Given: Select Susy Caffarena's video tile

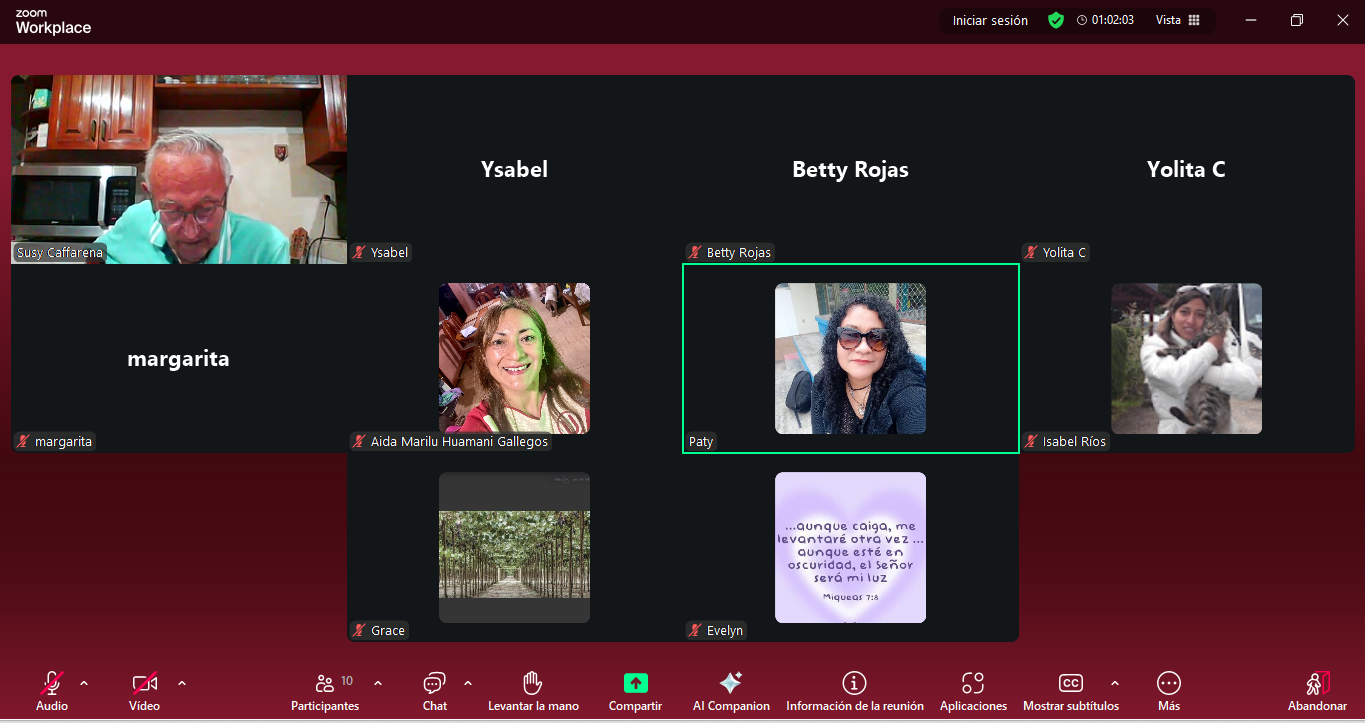Looking at the screenshot, I should 179,169.
